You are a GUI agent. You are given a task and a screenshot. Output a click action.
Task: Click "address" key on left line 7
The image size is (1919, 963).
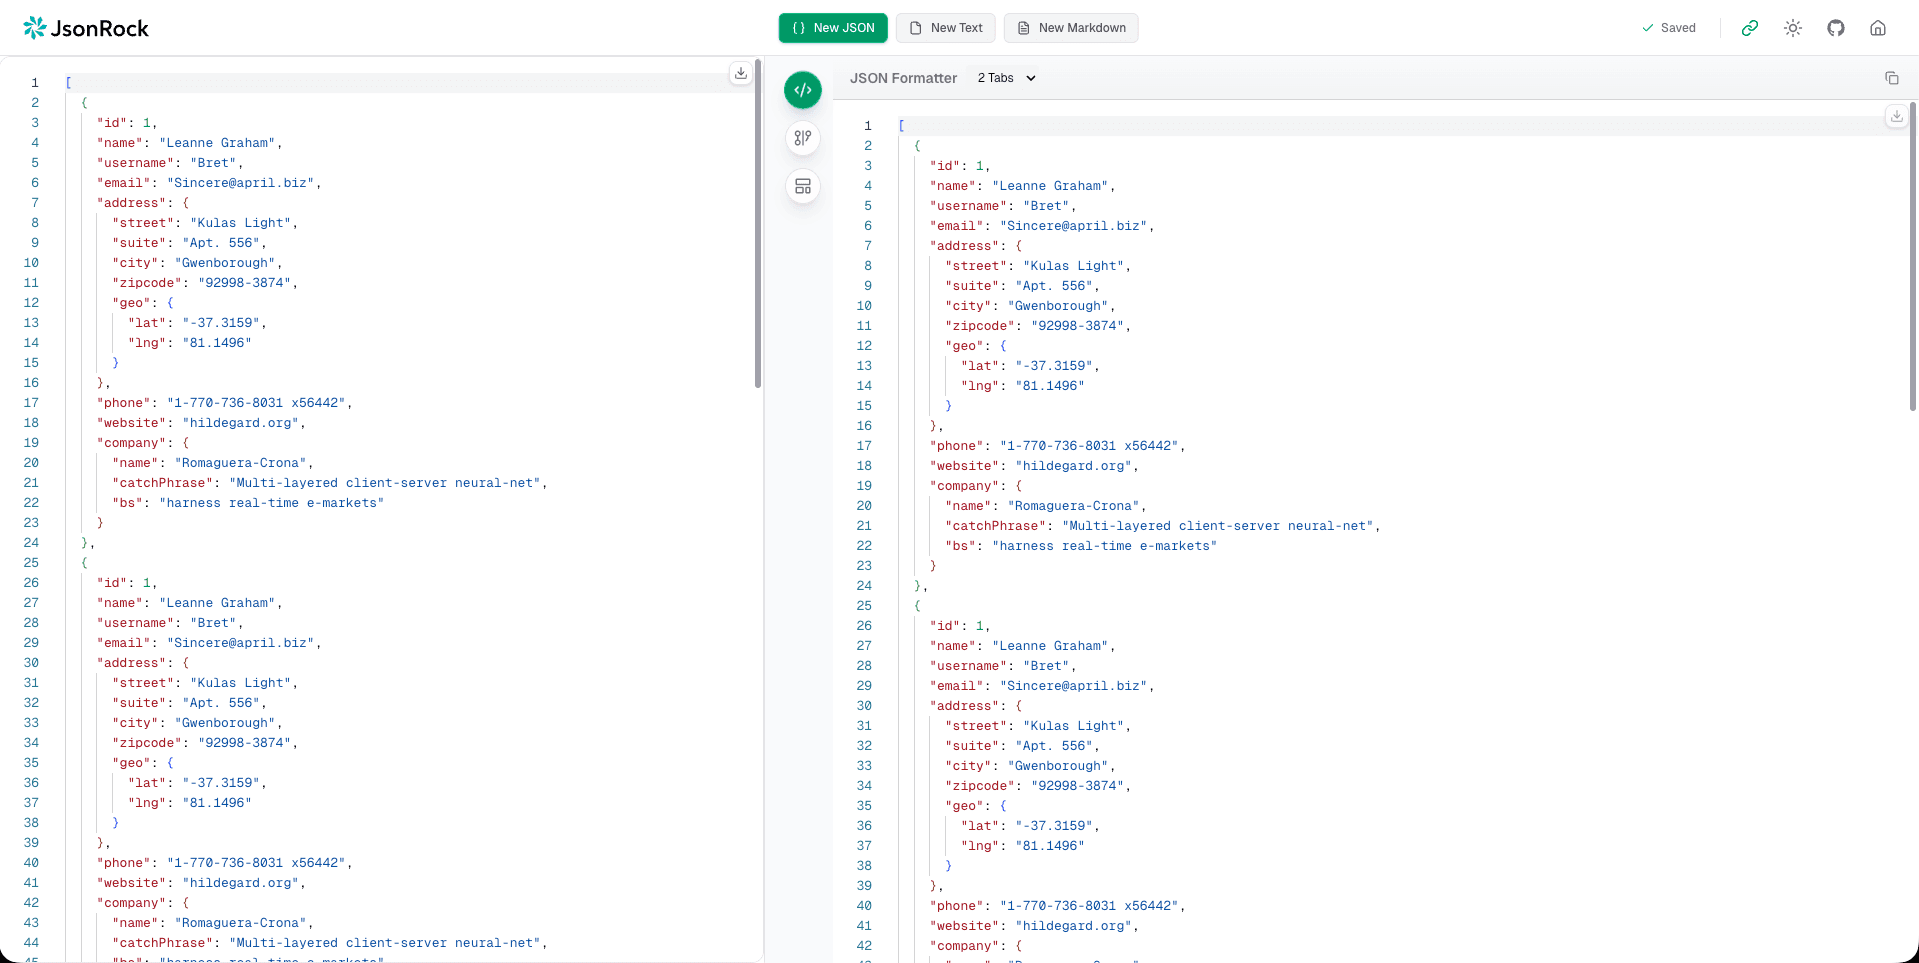pos(132,203)
